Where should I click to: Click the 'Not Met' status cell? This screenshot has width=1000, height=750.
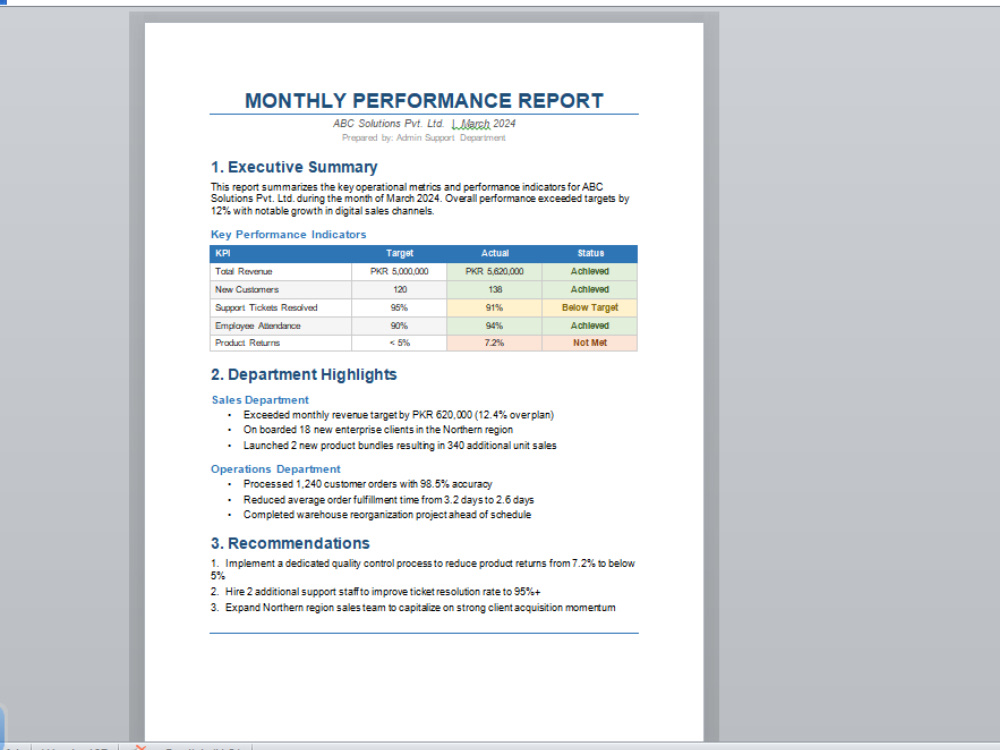click(x=590, y=343)
